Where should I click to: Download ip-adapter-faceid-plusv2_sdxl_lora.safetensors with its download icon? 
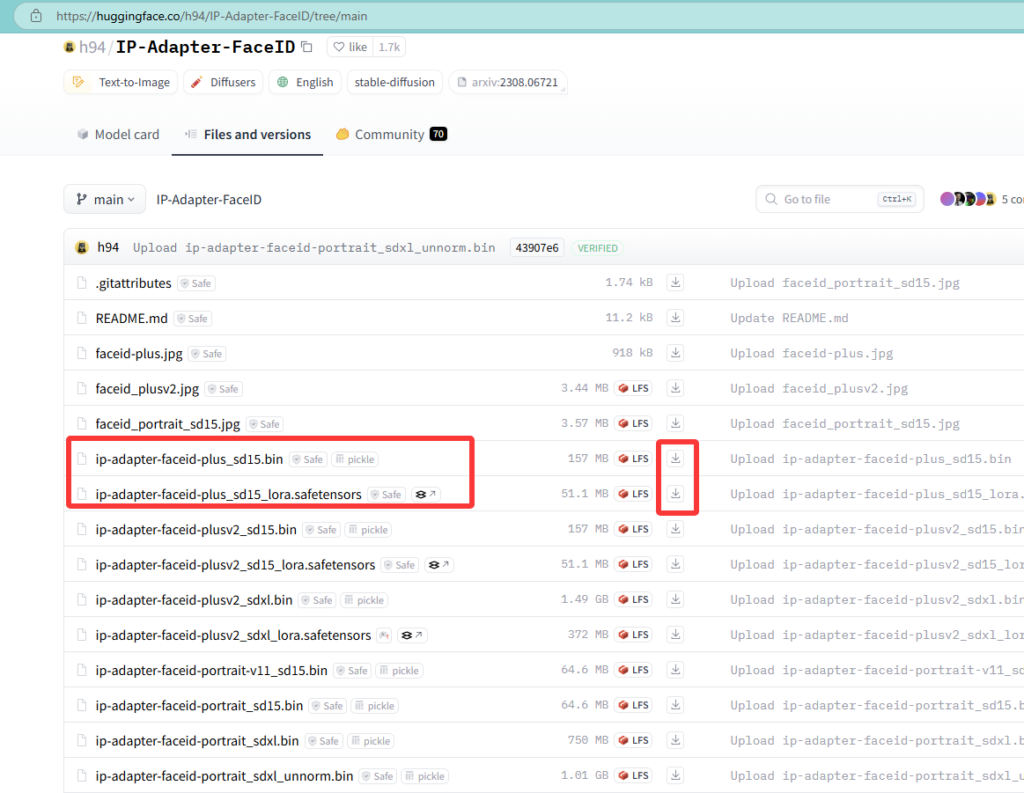(675, 635)
